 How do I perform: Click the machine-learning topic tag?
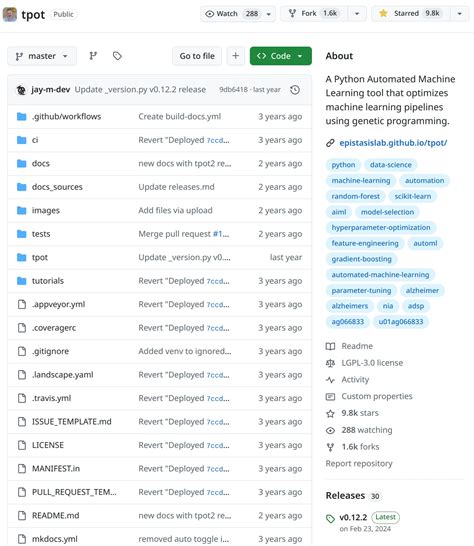361,180
